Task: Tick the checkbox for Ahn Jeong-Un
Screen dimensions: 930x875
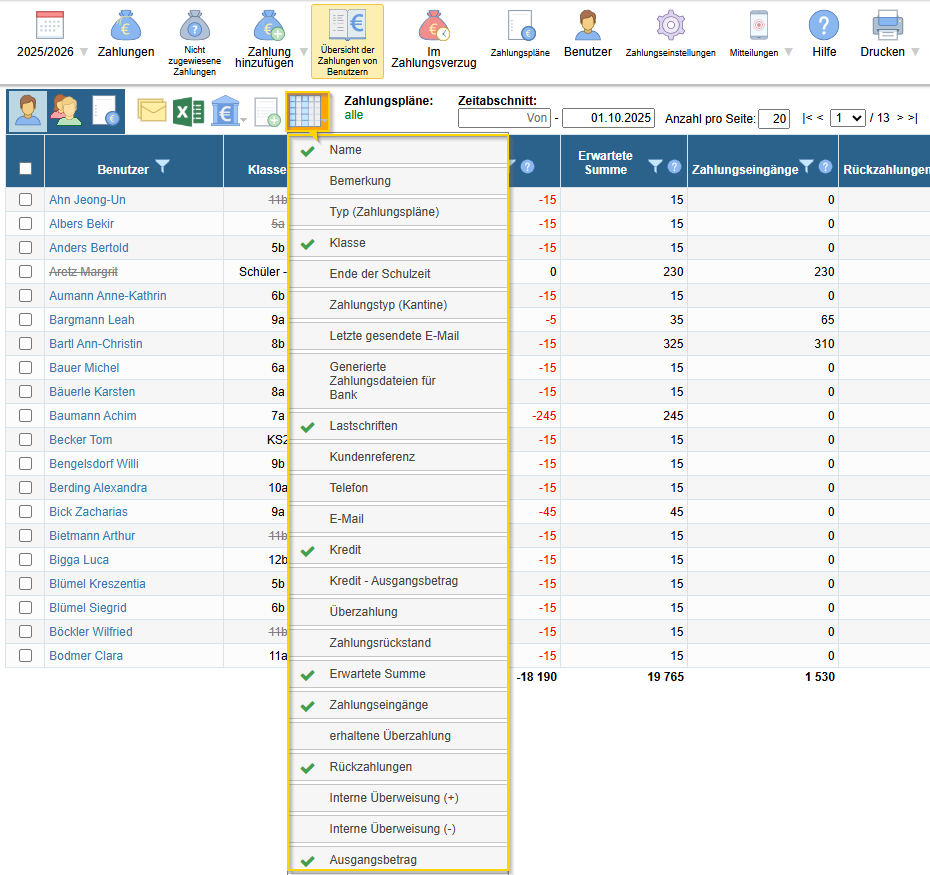Action: click(25, 200)
